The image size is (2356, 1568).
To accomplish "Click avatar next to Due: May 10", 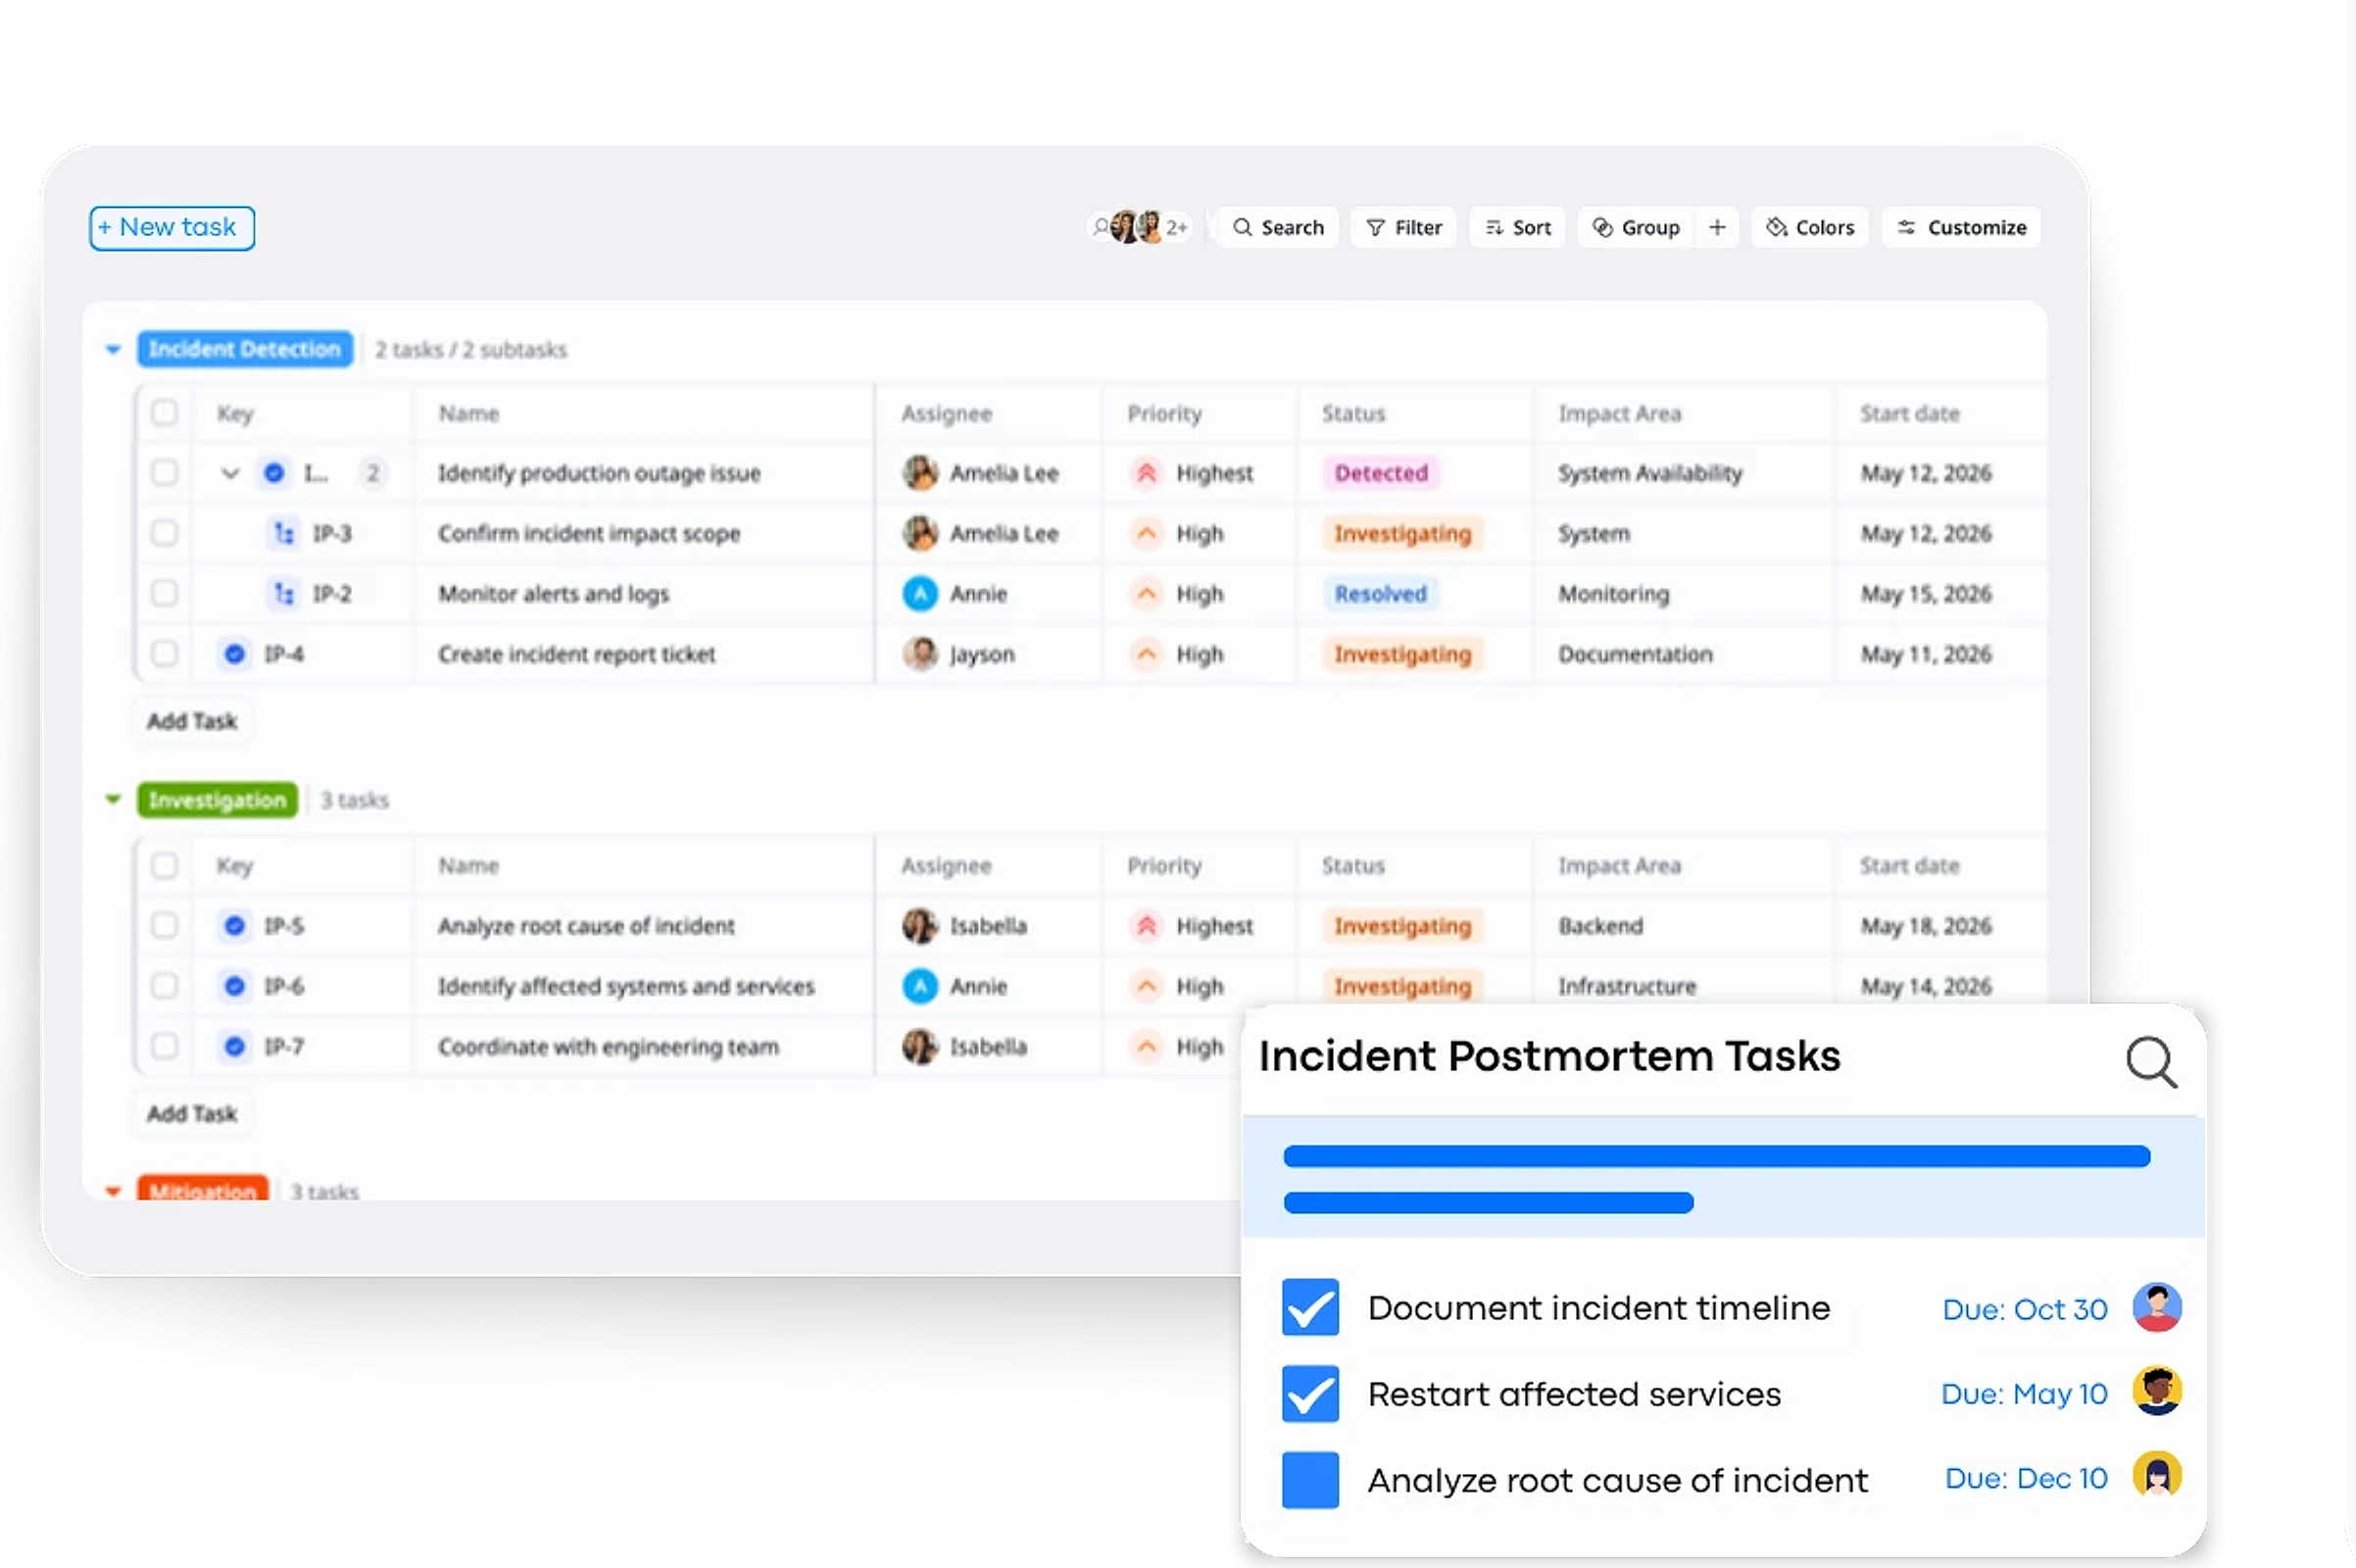I will pos(2157,1391).
